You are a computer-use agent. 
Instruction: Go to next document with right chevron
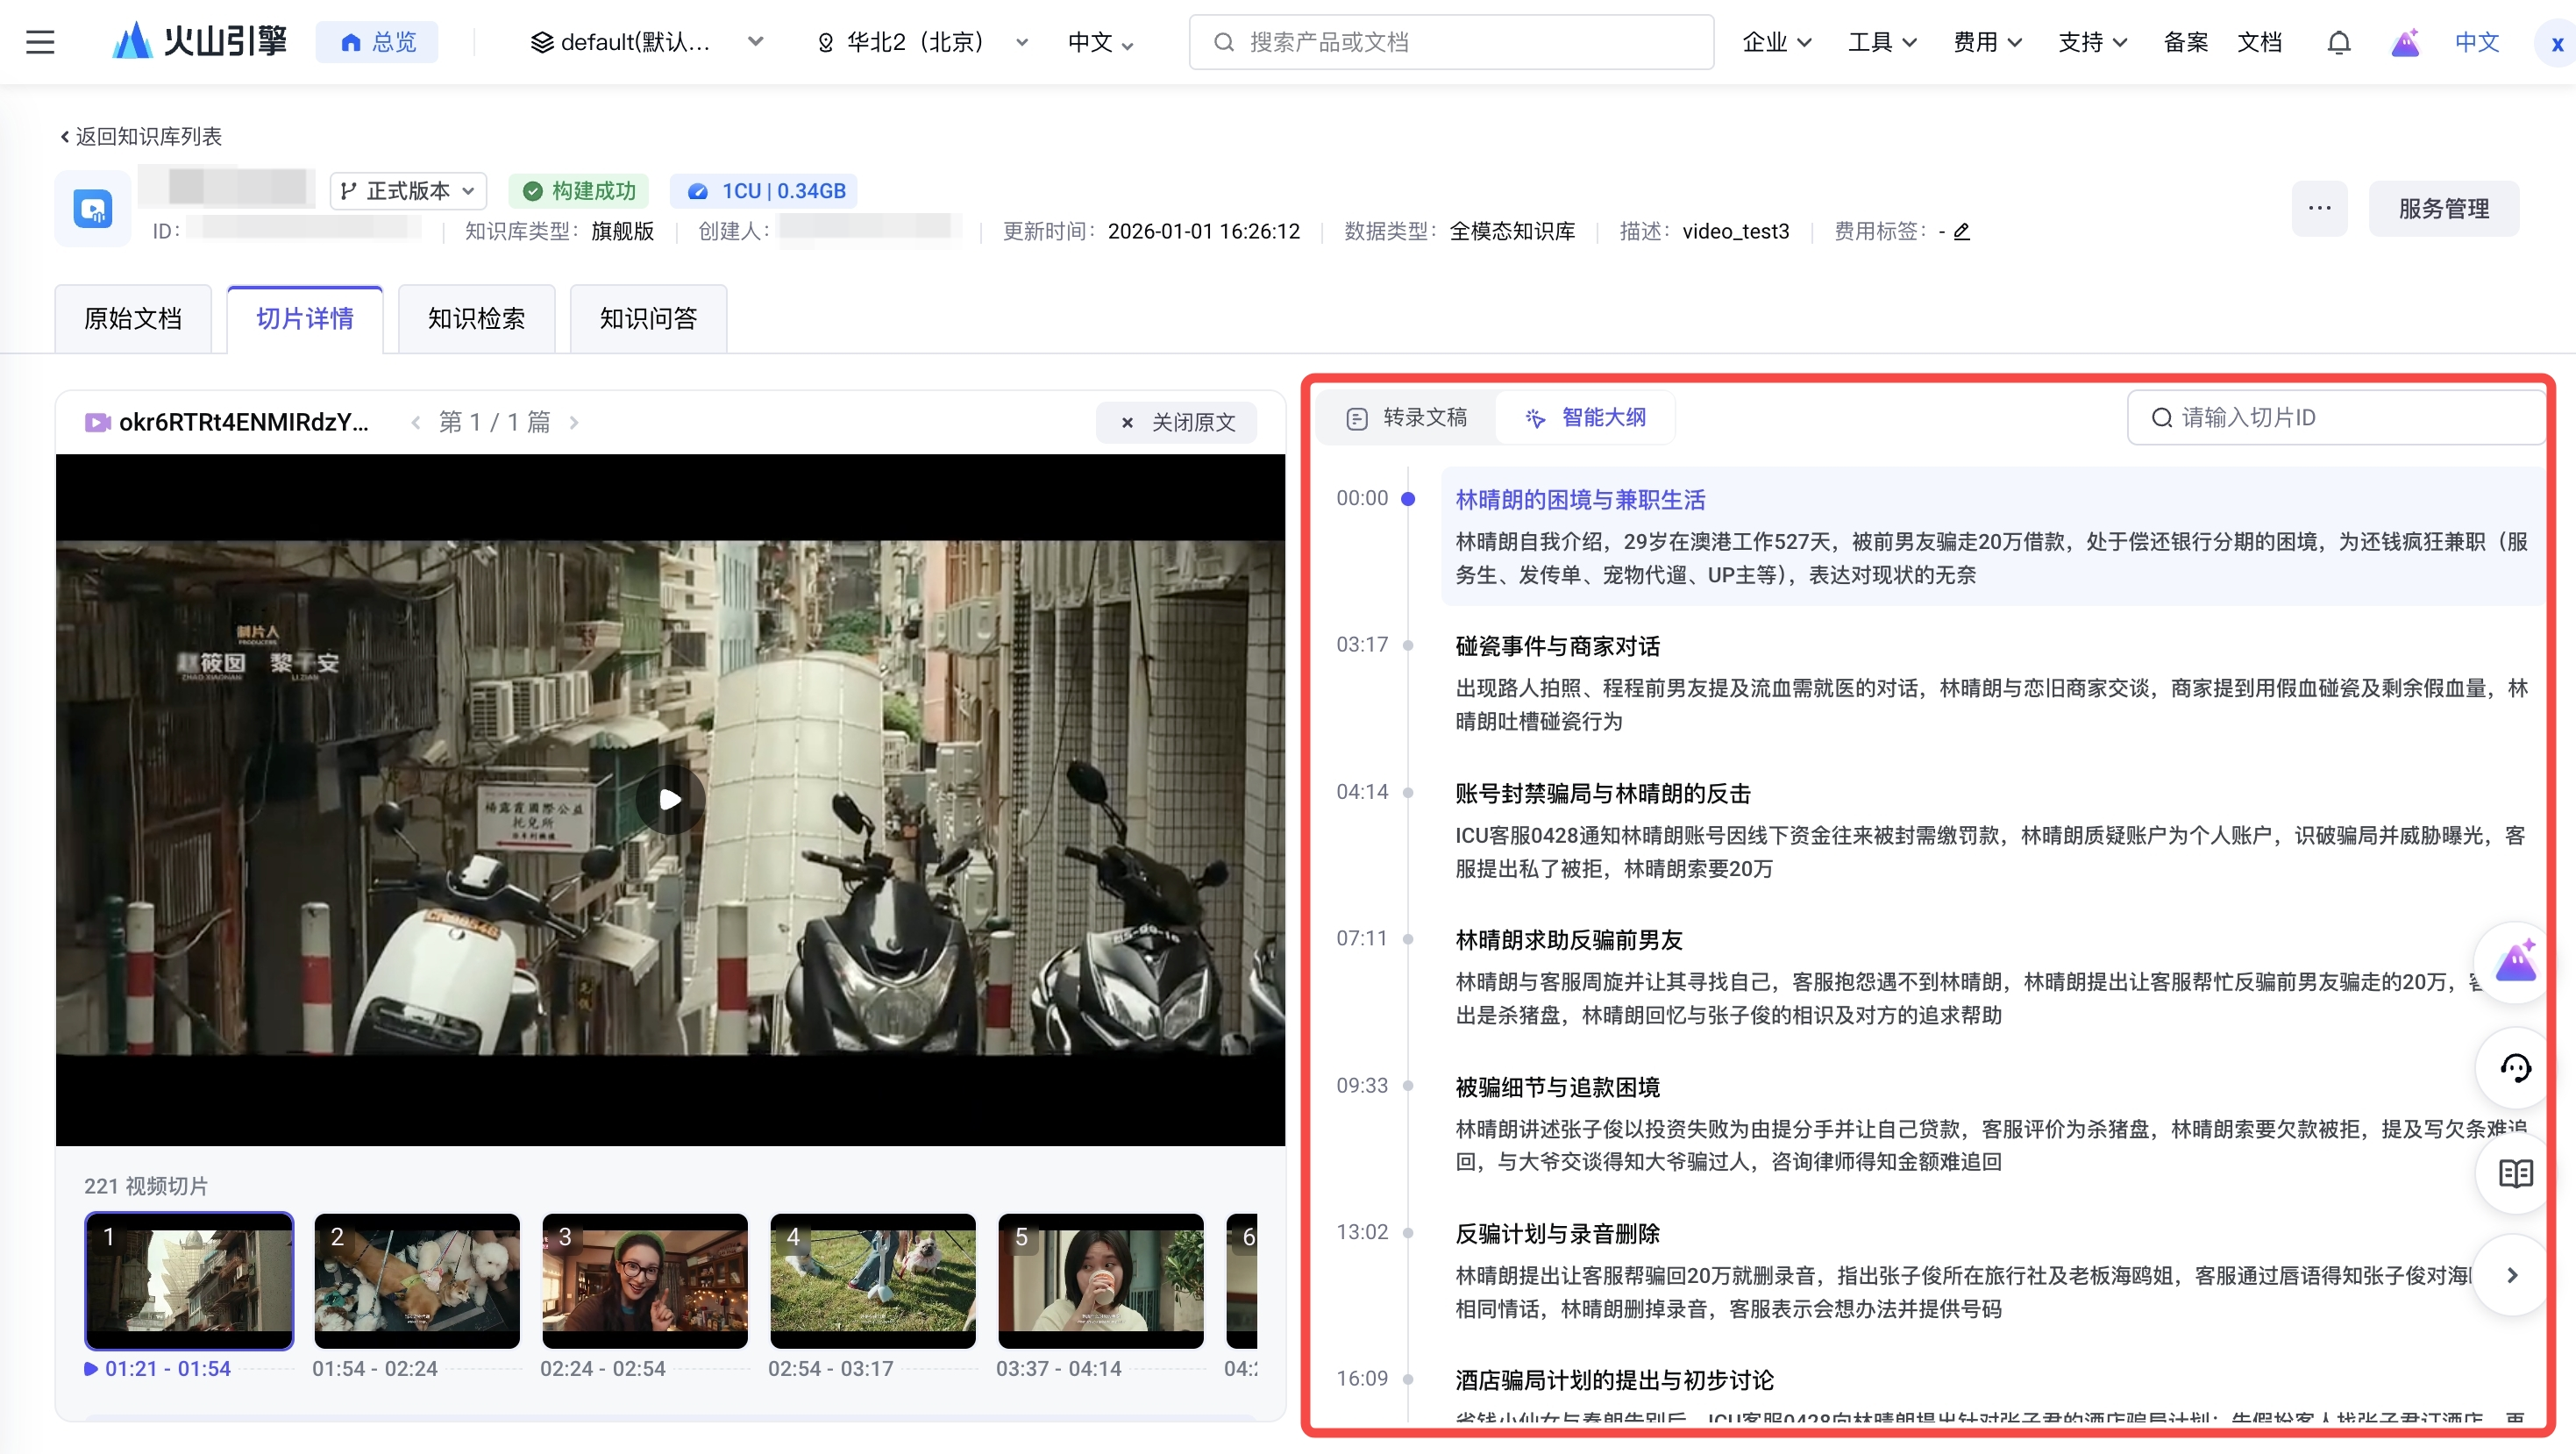click(x=574, y=422)
